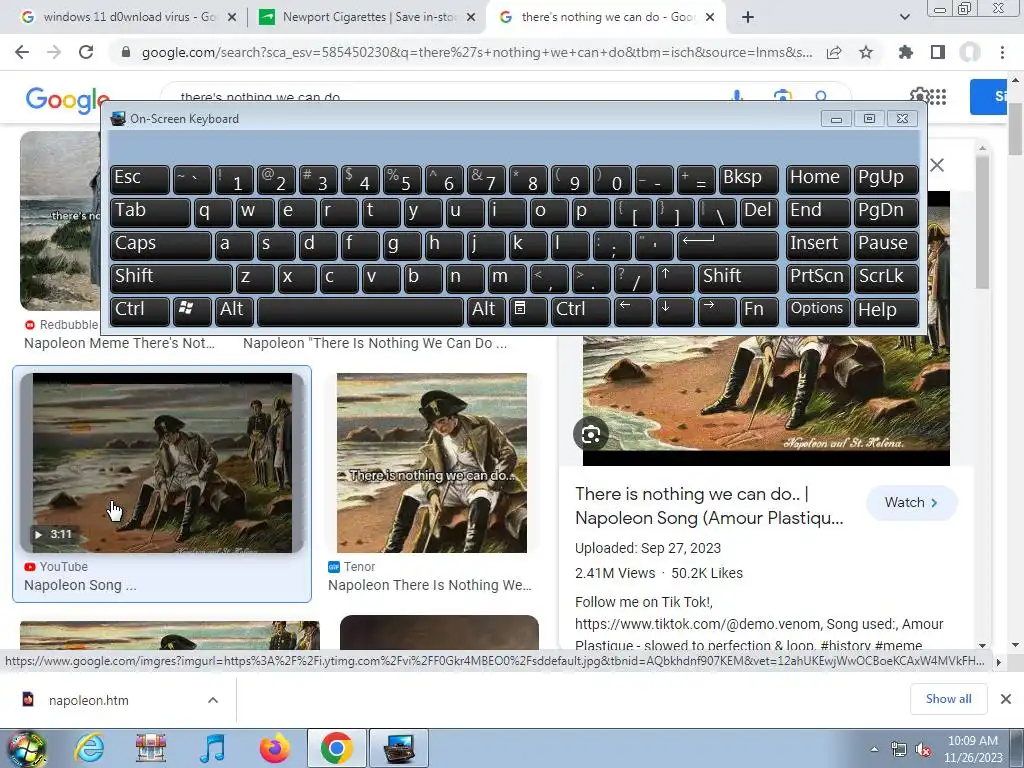Open Google quick settings gear

[918, 95]
